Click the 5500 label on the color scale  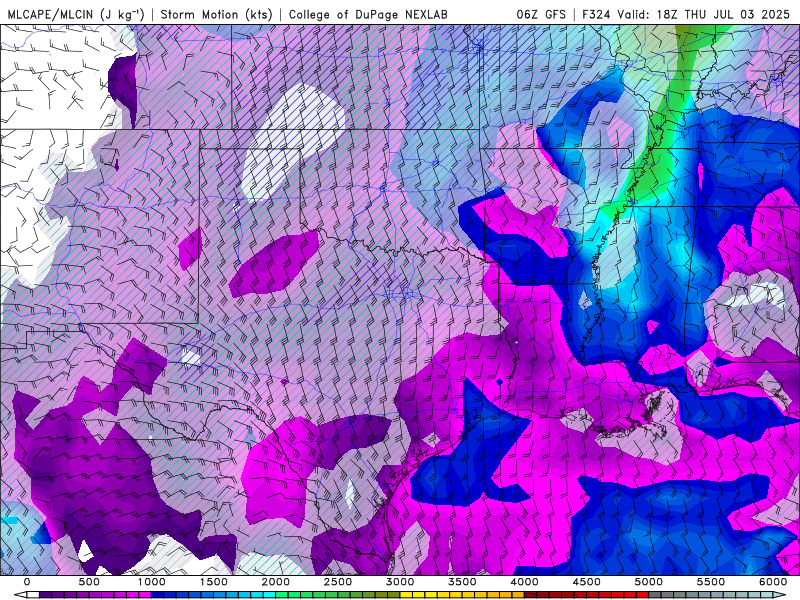pyautogui.click(x=711, y=582)
